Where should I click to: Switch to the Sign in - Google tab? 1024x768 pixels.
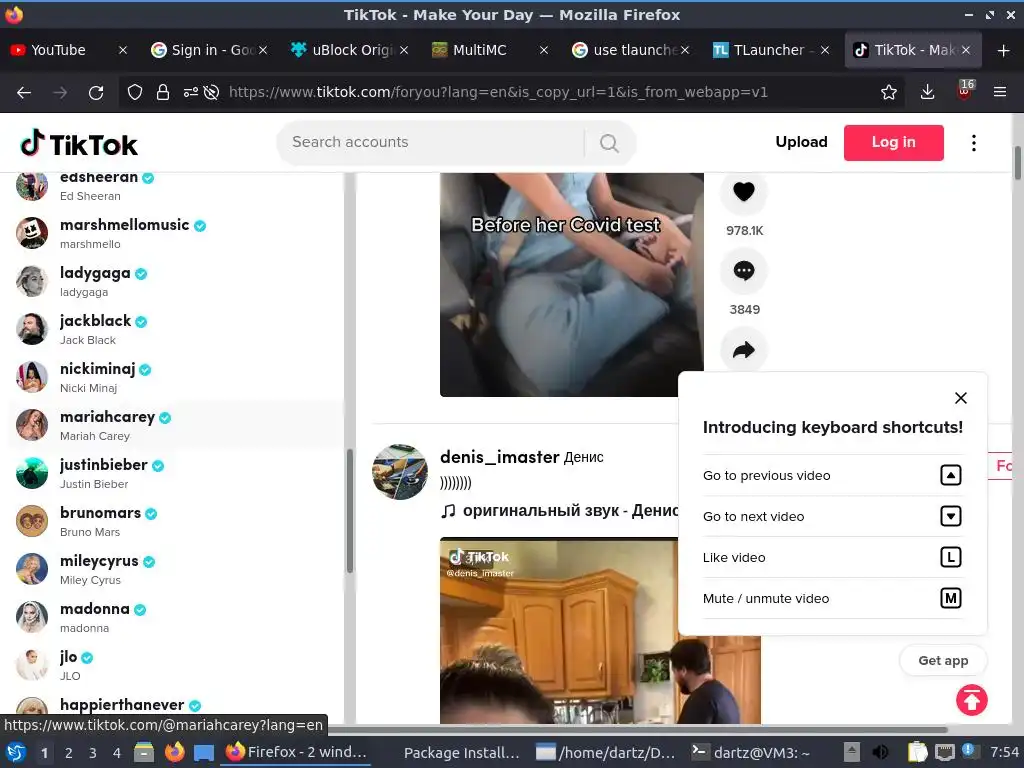pyautogui.click(x=208, y=50)
